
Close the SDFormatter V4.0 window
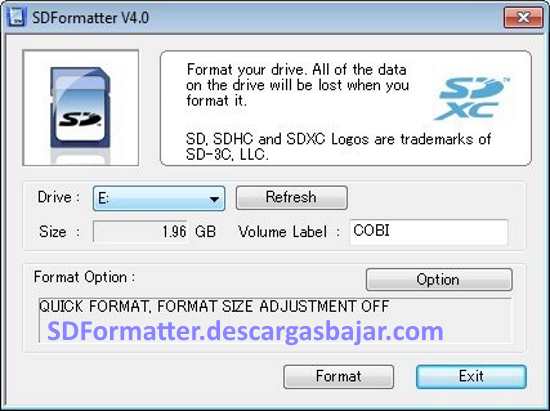click(x=523, y=17)
